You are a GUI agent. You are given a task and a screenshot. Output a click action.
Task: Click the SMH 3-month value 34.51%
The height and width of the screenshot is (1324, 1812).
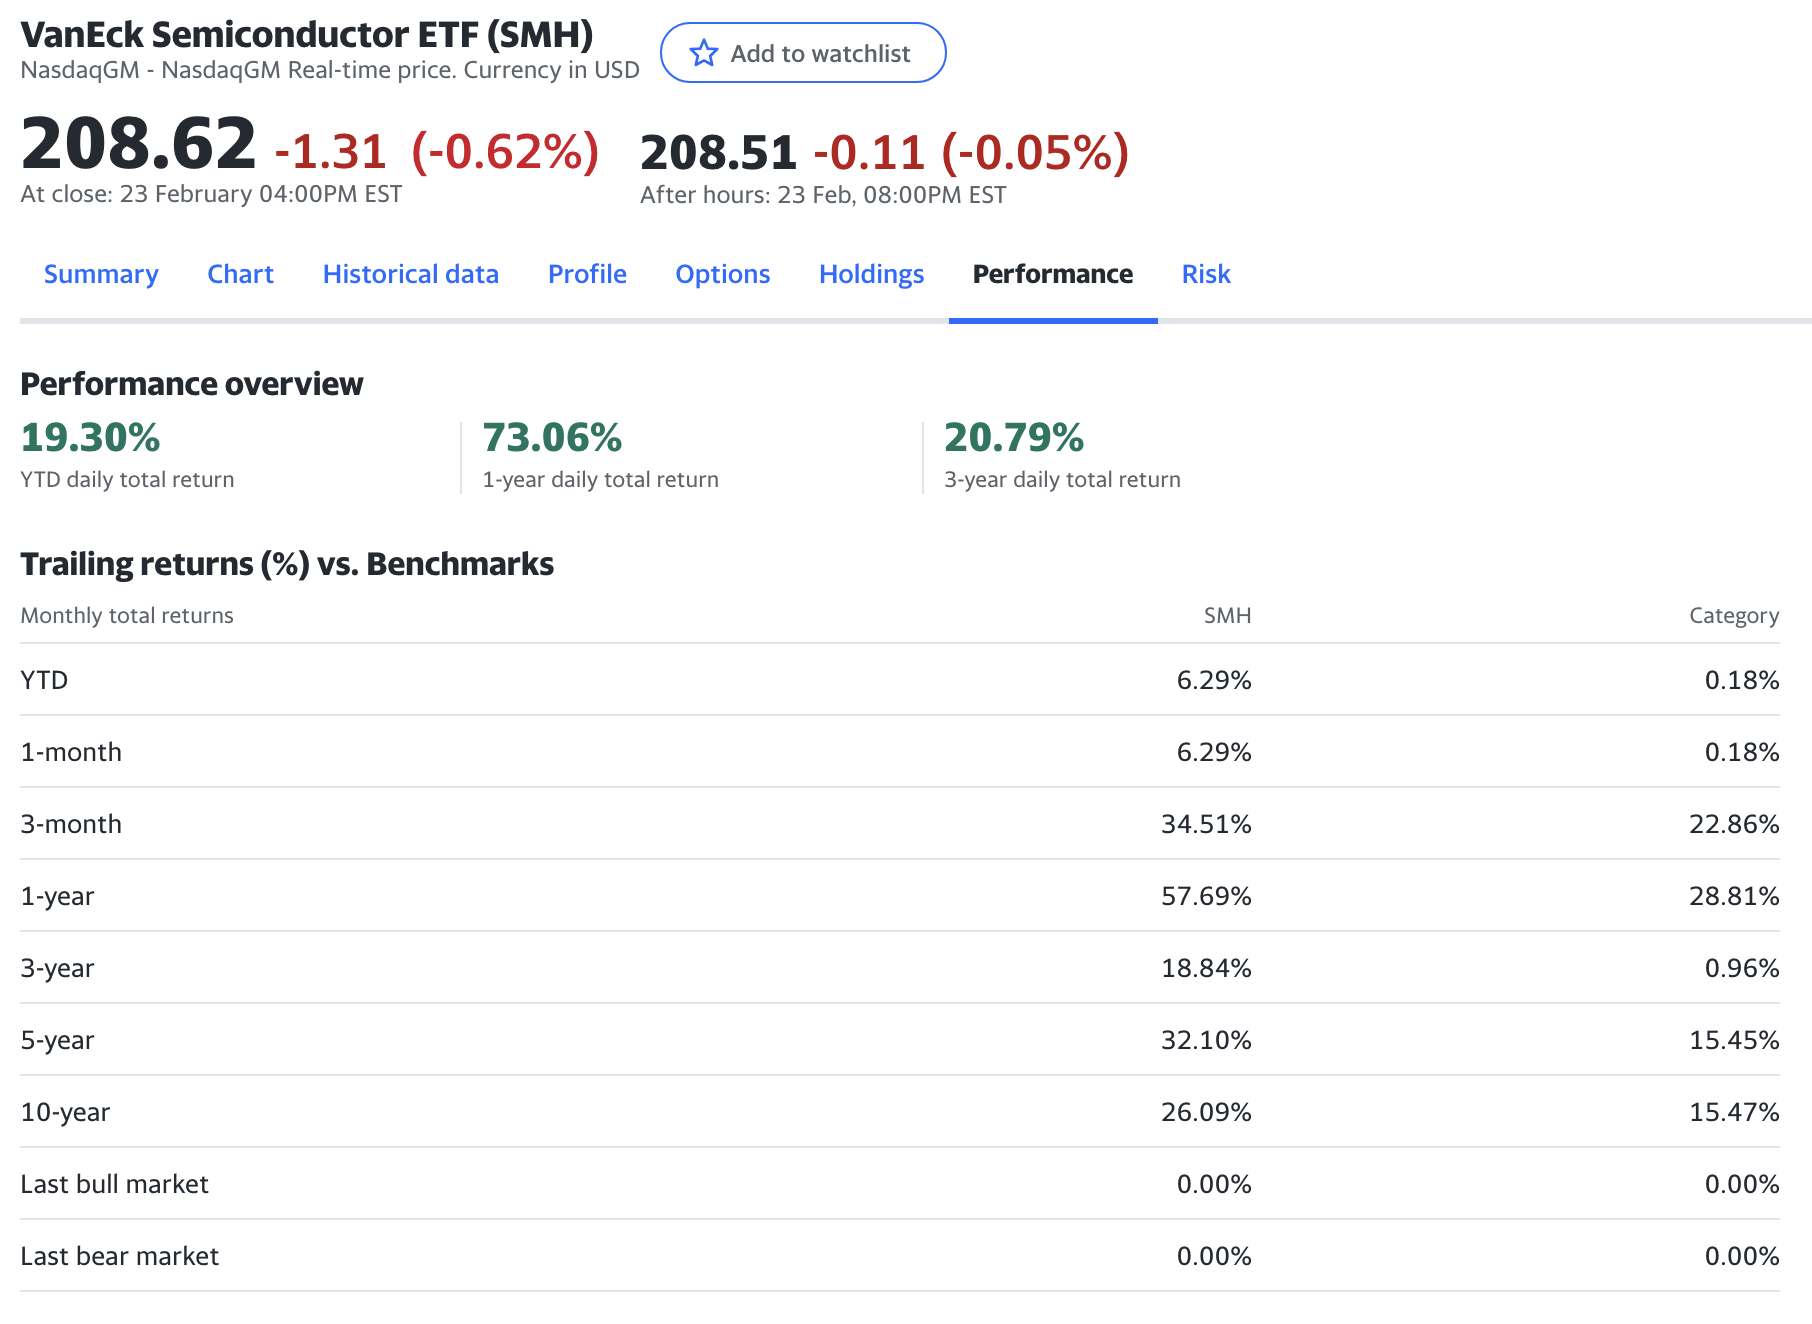(x=1206, y=824)
